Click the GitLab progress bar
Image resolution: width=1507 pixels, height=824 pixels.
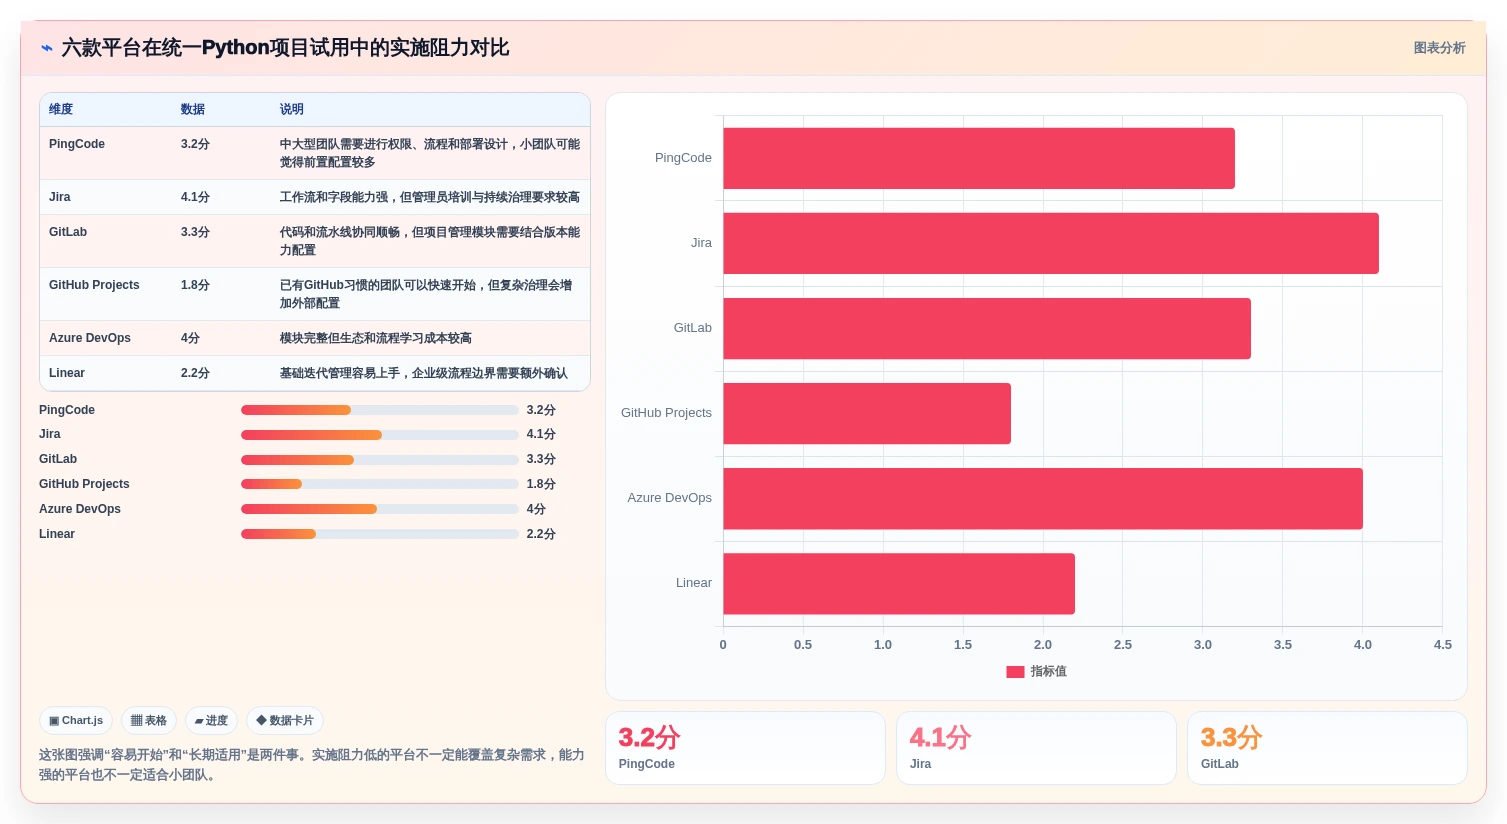(380, 460)
